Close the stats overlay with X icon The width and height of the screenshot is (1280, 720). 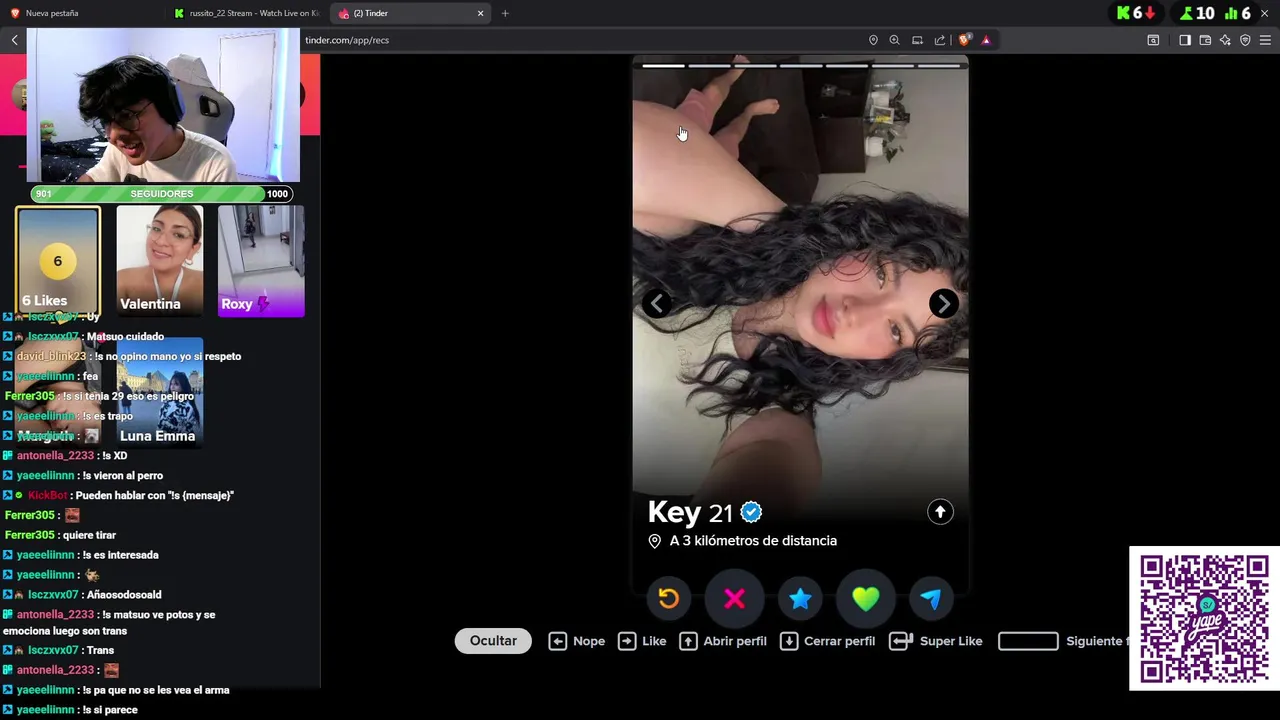coord(1267,13)
